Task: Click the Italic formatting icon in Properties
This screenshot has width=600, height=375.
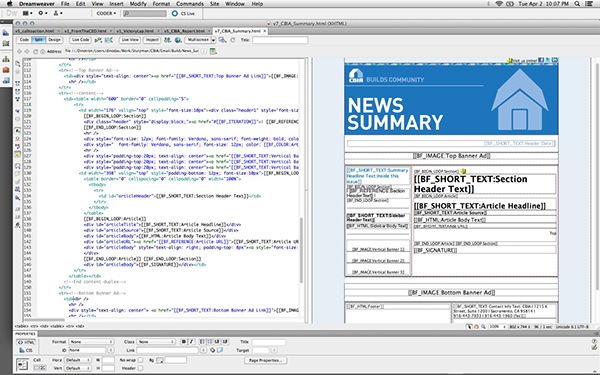Action: tap(191, 342)
